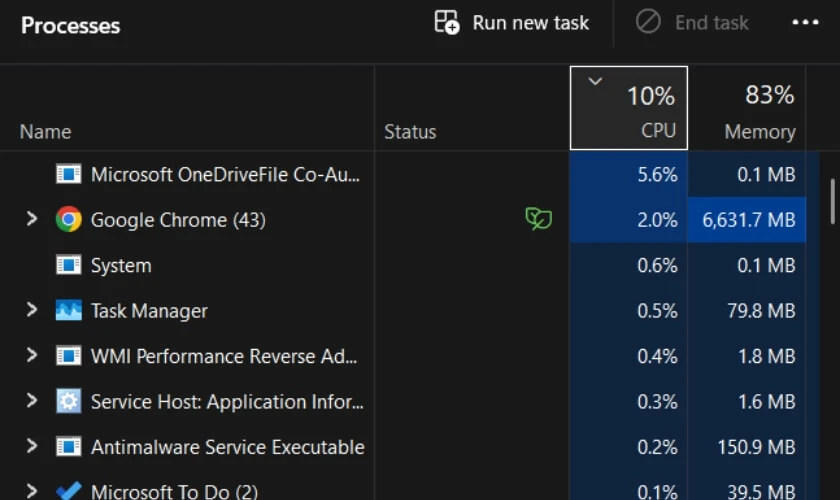Screen dimensions: 840x500
Task: Select the WMI Performance Reverse Ad... name
Action: [224, 356]
